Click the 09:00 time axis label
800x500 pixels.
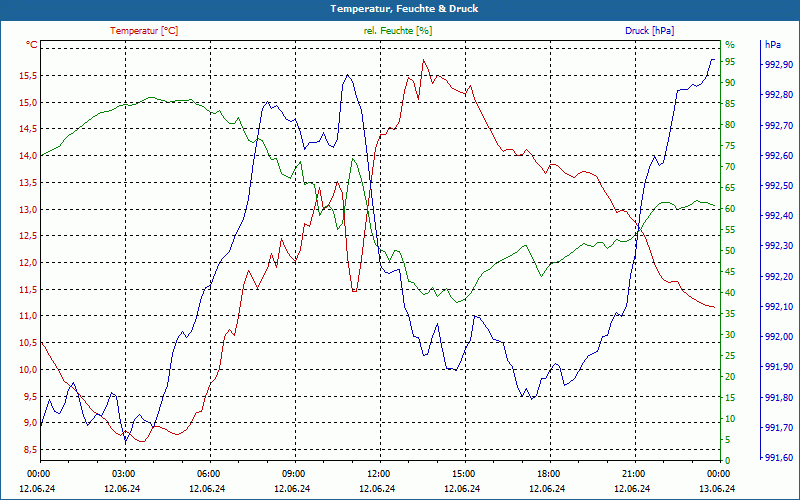click(292, 473)
